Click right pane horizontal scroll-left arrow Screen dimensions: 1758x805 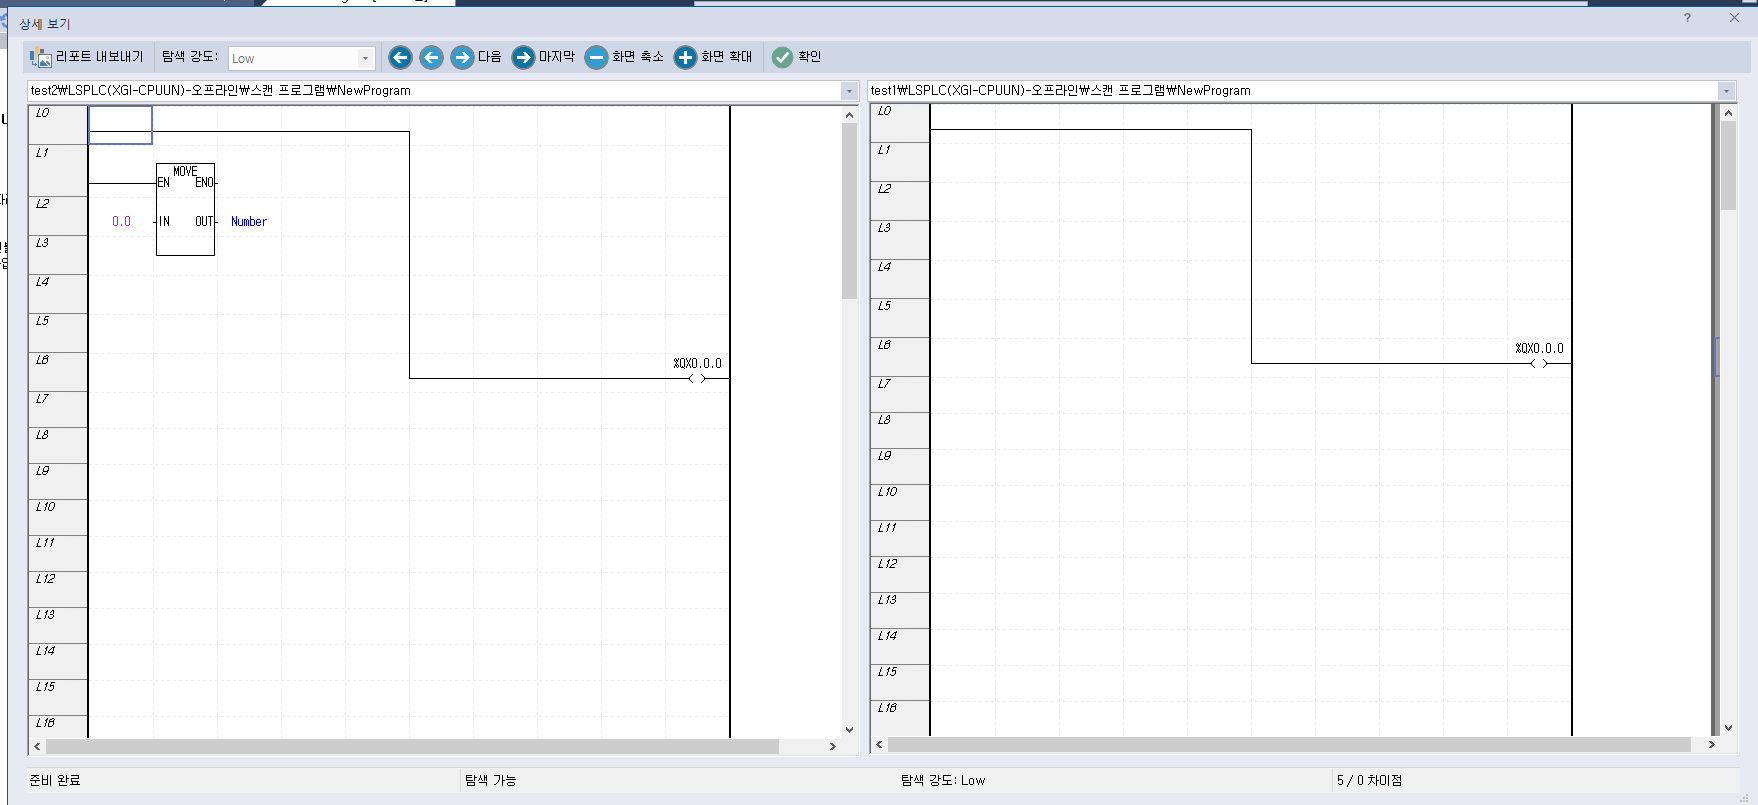click(x=879, y=745)
